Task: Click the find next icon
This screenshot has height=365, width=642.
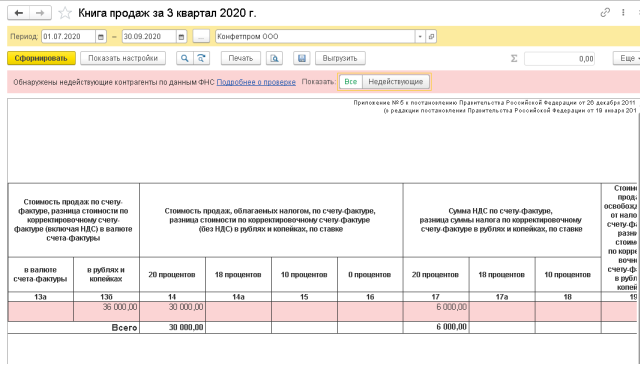Action: tap(201, 59)
